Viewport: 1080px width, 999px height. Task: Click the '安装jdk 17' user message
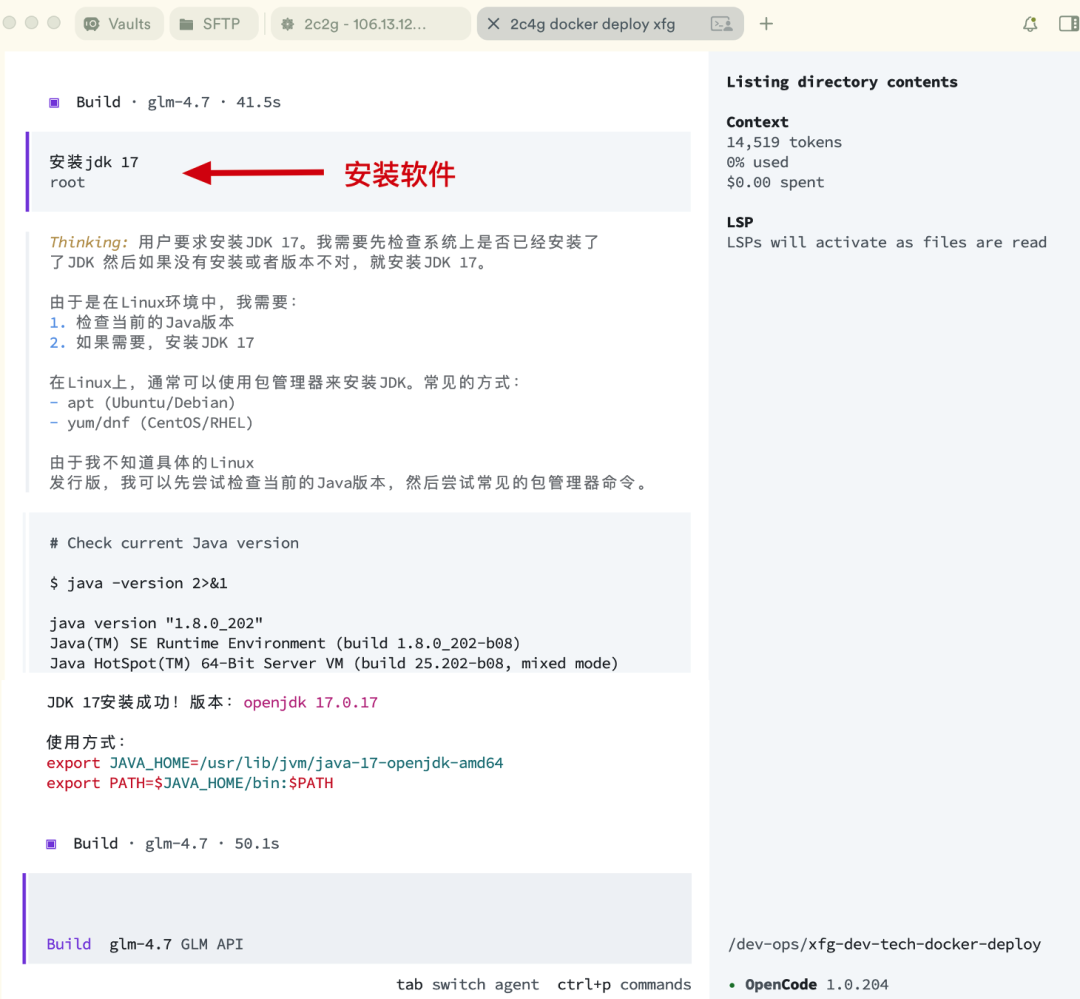click(x=94, y=162)
